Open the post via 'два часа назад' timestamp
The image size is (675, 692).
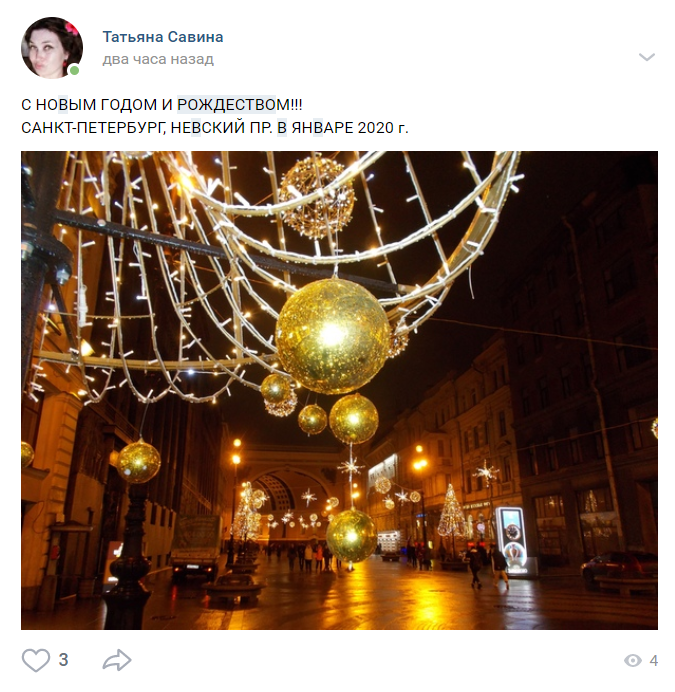point(158,59)
